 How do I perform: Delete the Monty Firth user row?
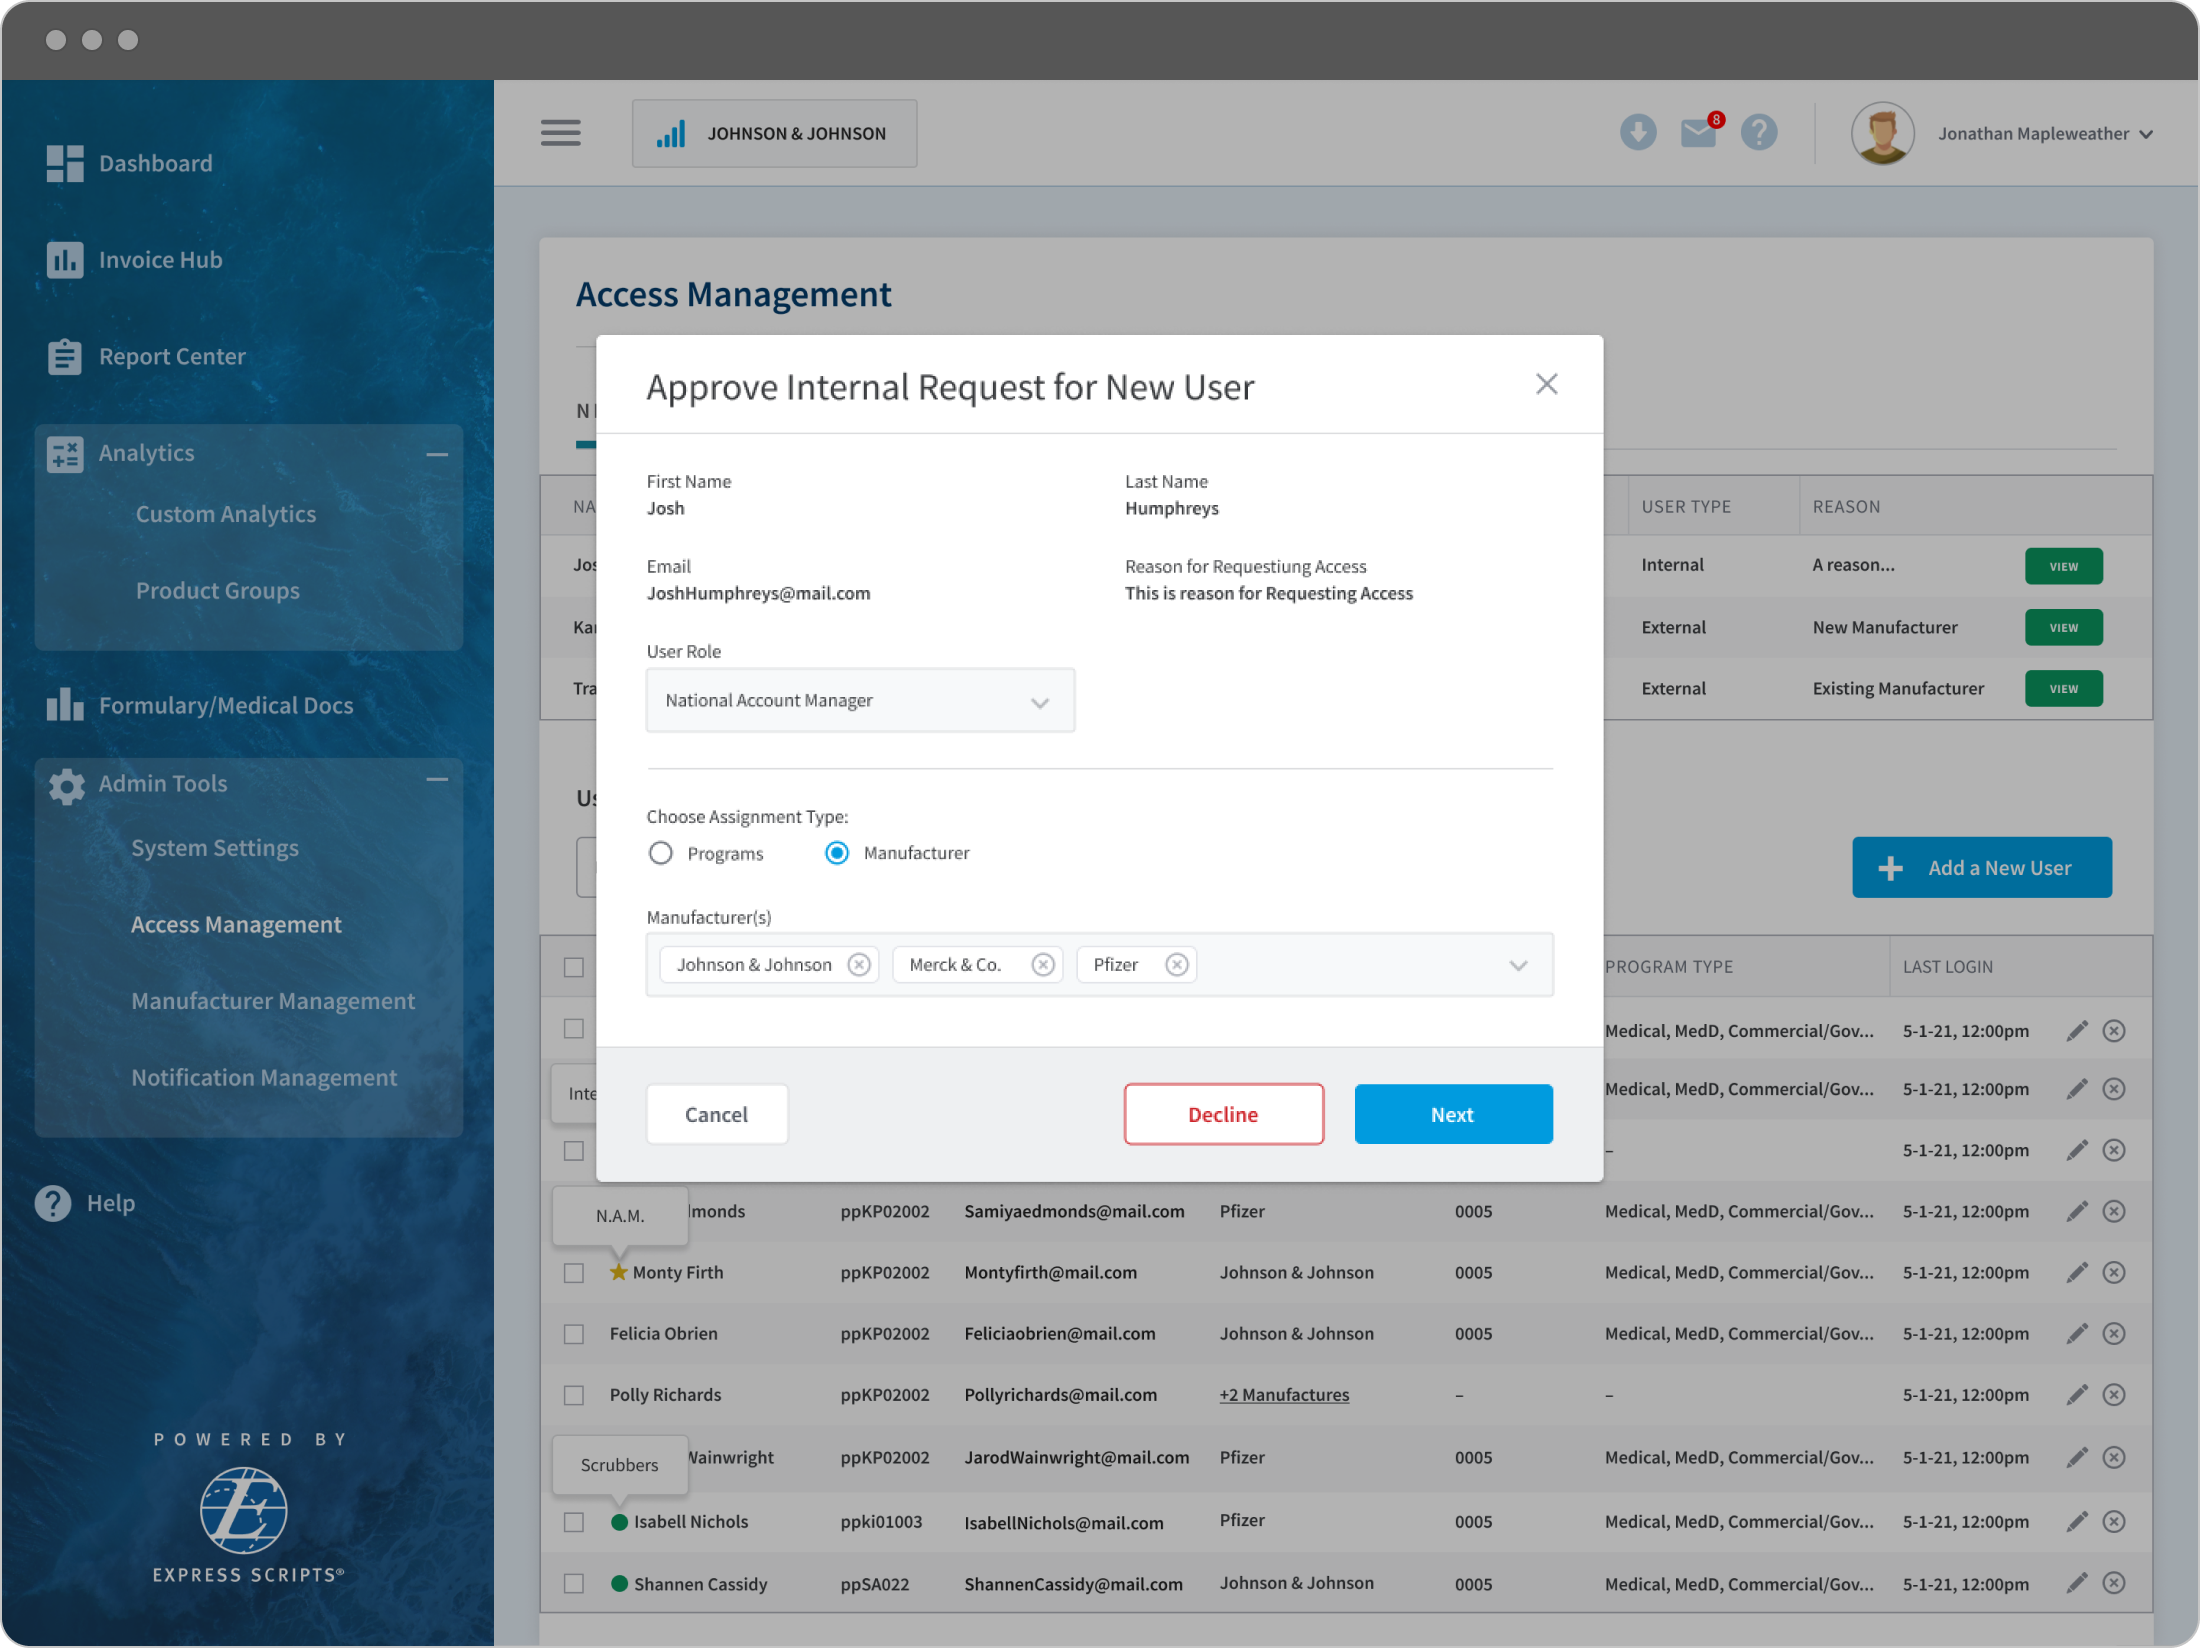2114,1272
